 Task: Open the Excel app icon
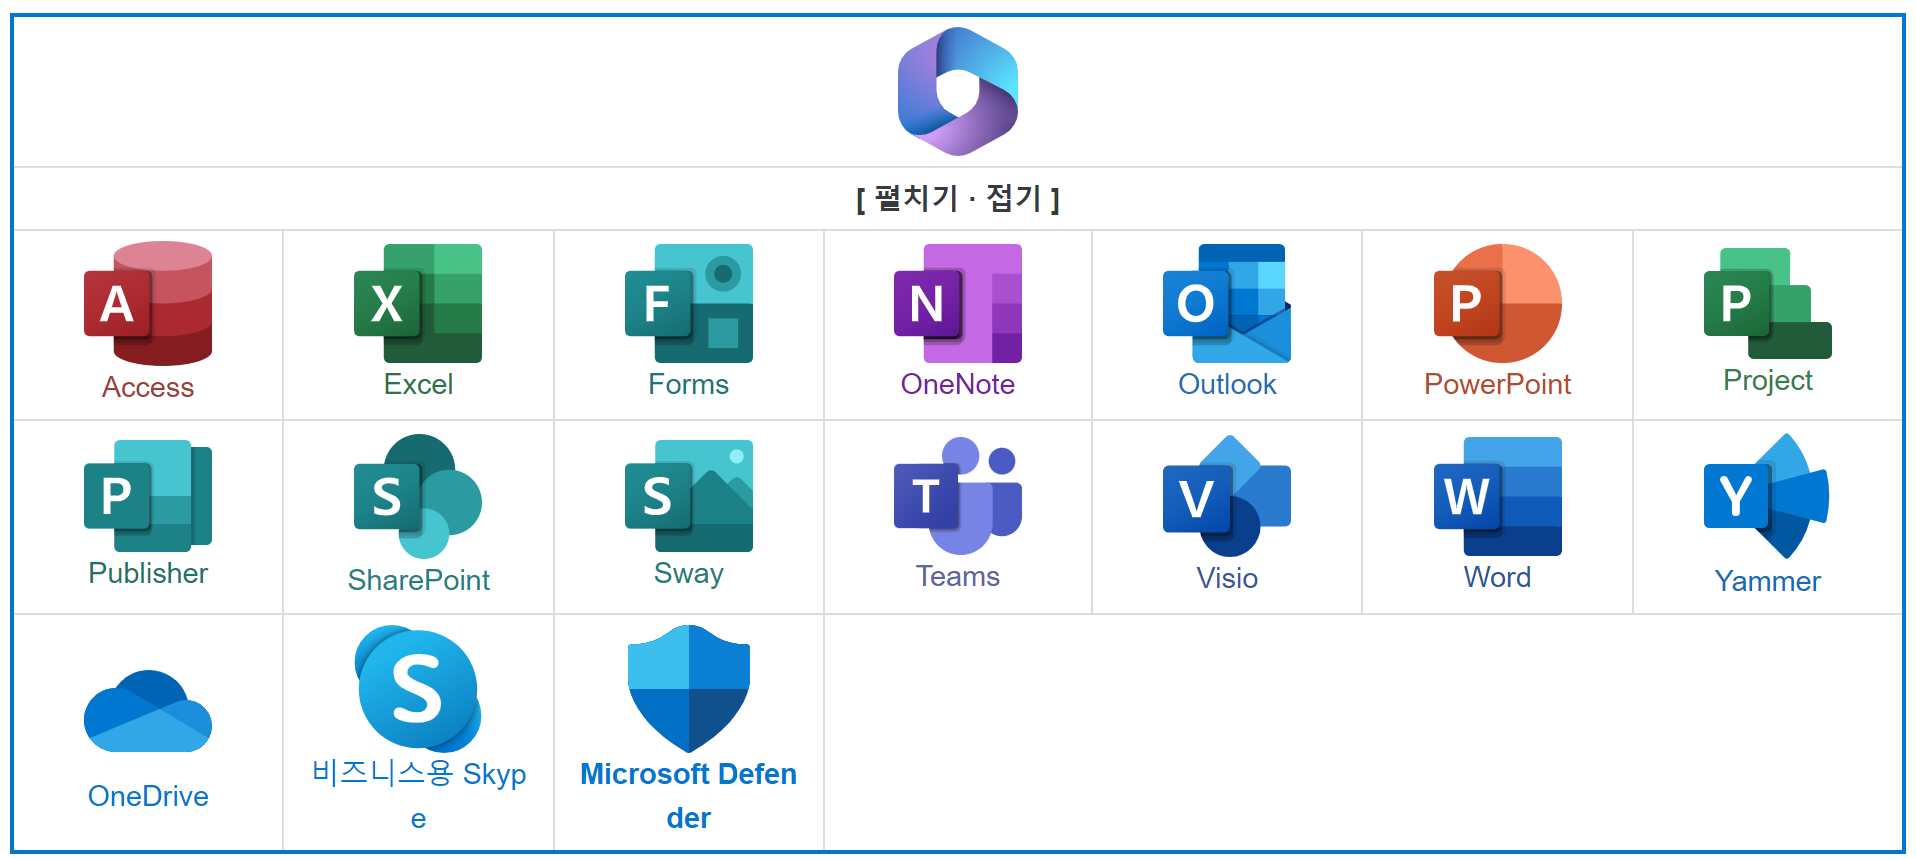pos(418,303)
